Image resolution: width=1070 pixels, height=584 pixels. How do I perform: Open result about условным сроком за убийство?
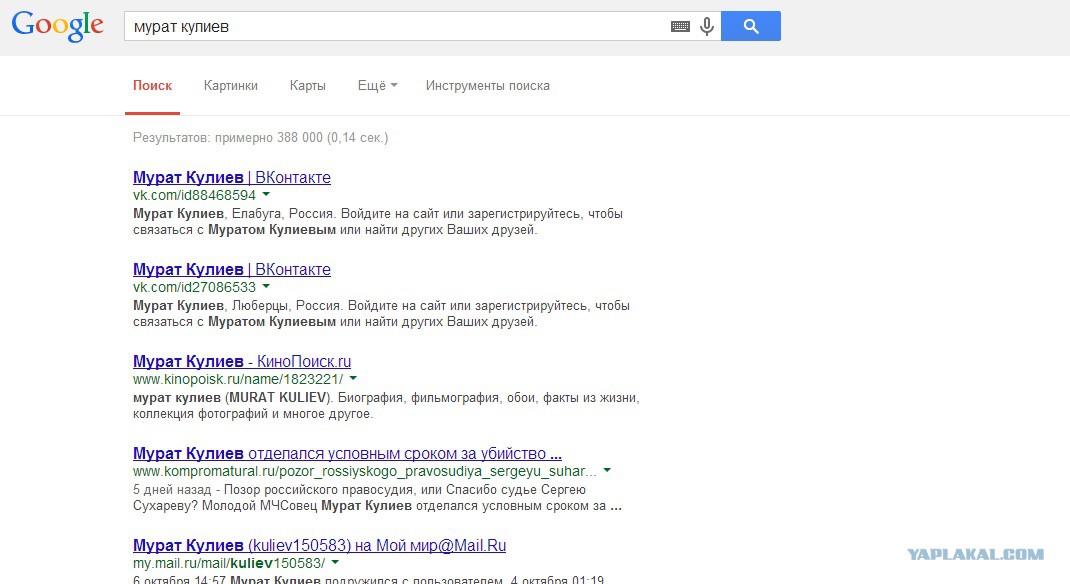pyautogui.click(x=347, y=454)
